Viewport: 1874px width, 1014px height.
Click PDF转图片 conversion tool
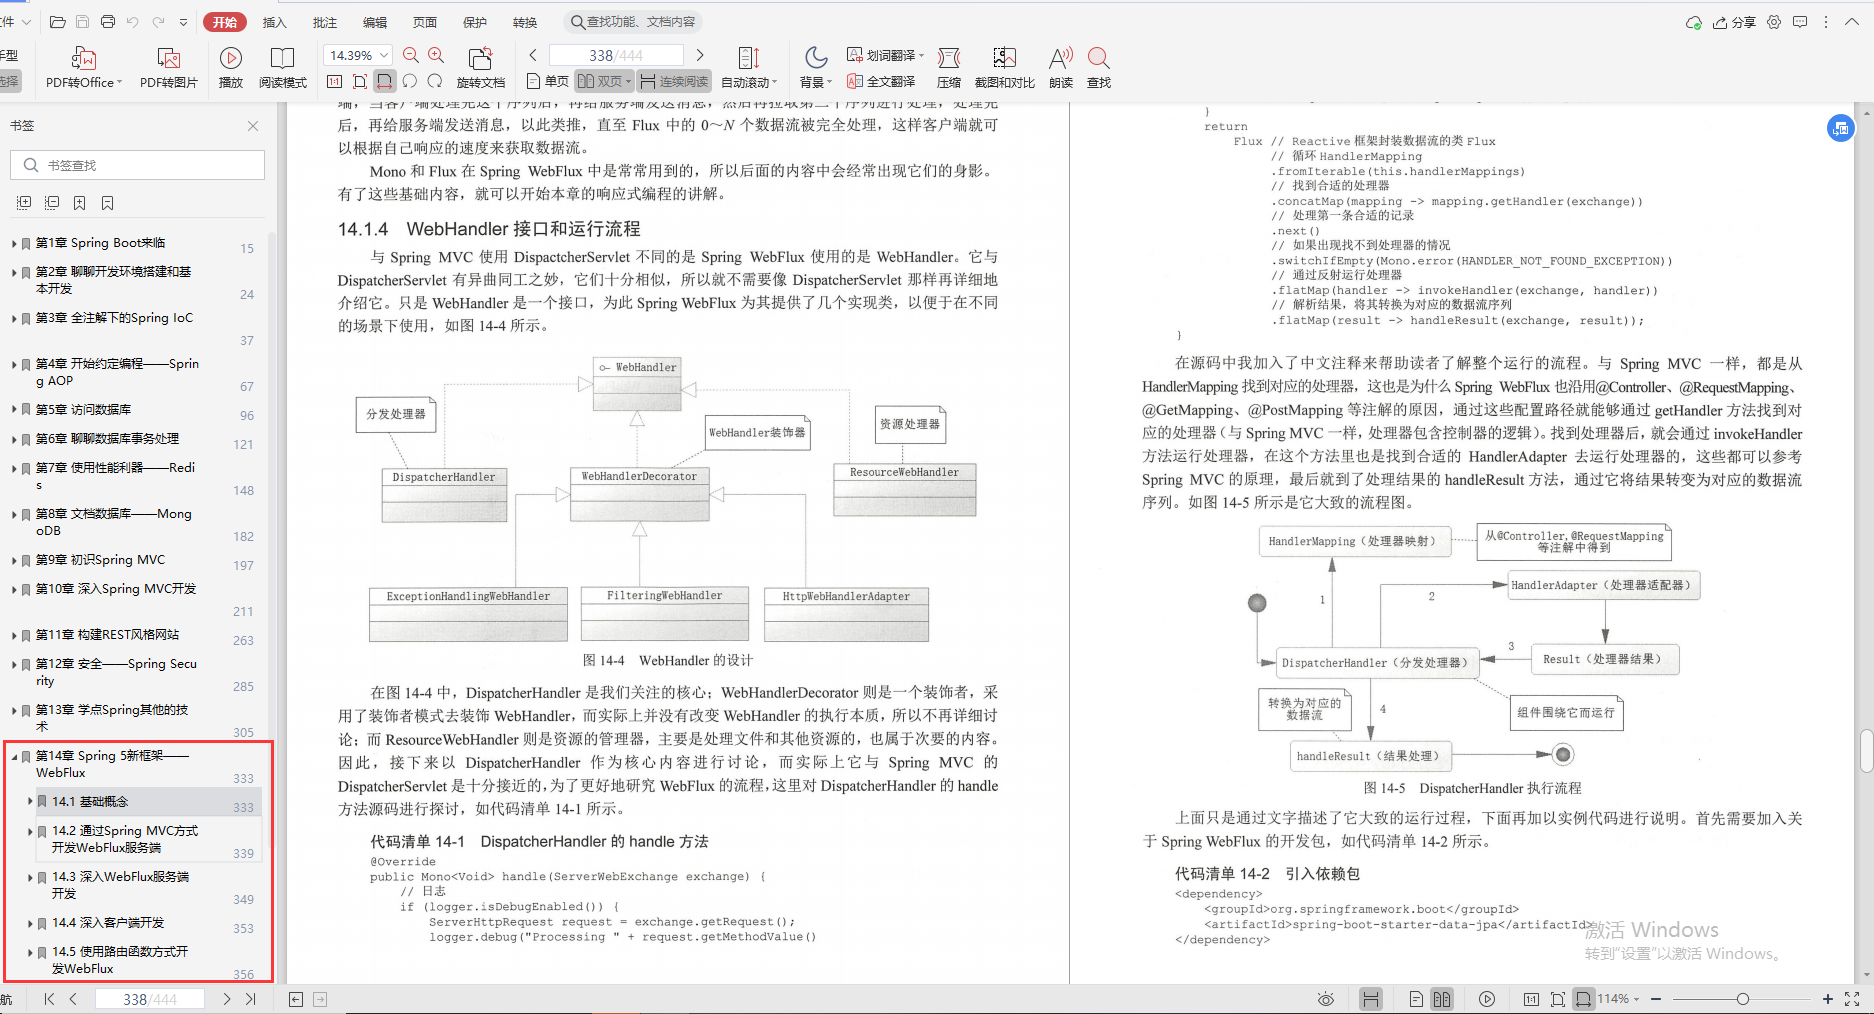tap(169, 68)
